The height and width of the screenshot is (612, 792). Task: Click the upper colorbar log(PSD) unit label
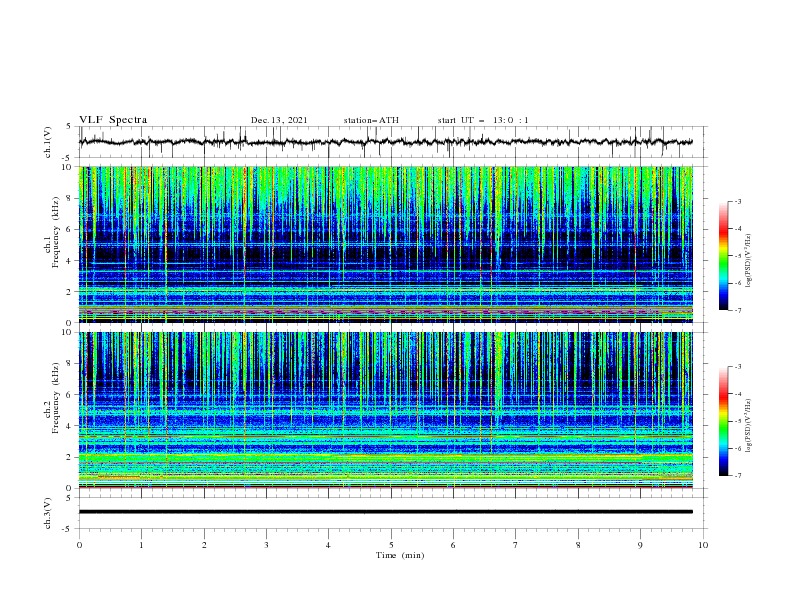coord(749,261)
